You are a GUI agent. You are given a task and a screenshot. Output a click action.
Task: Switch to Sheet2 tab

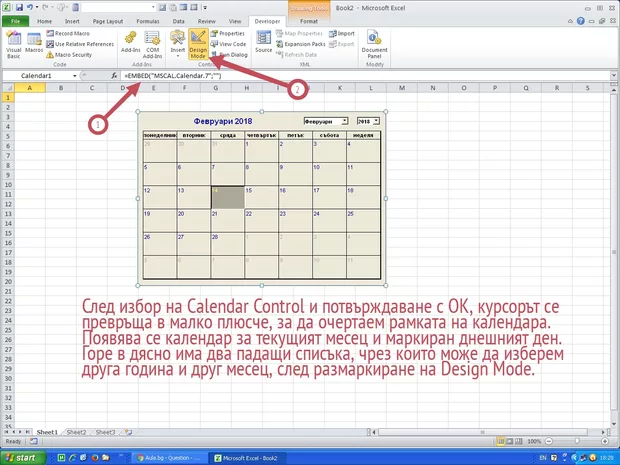[76, 432]
